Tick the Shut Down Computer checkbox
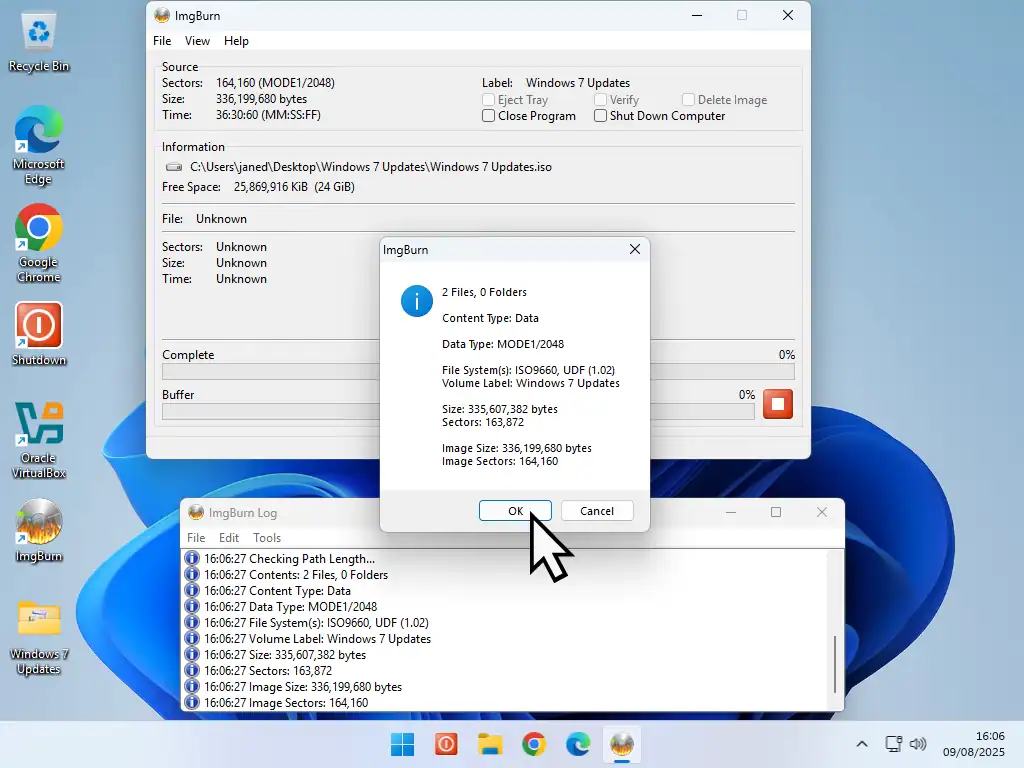 601,116
